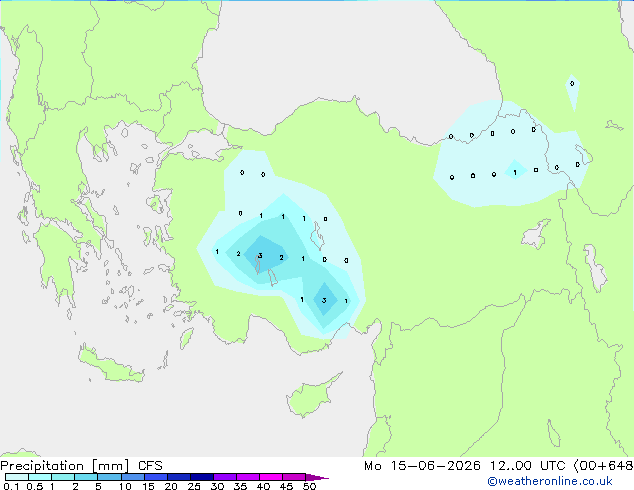Choose the 30–35 mm purple legend swatch

click(224, 477)
